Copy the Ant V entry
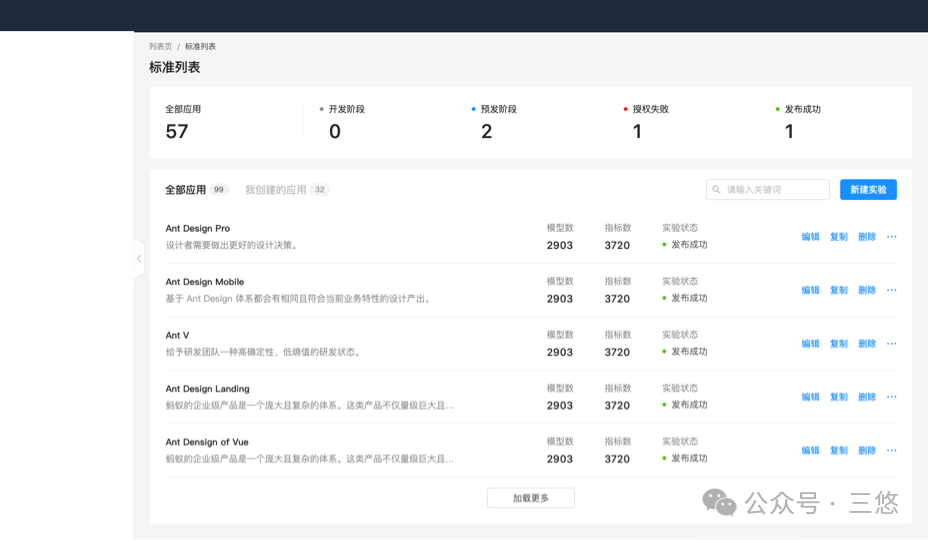 pyautogui.click(x=839, y=343)
